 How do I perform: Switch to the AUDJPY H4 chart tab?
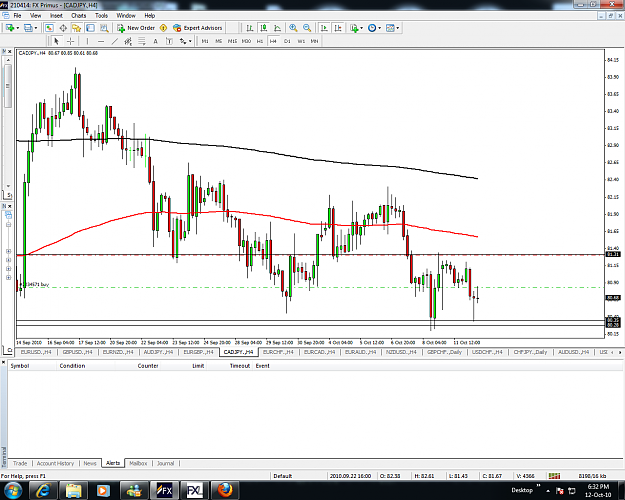[x=158, y=352]
